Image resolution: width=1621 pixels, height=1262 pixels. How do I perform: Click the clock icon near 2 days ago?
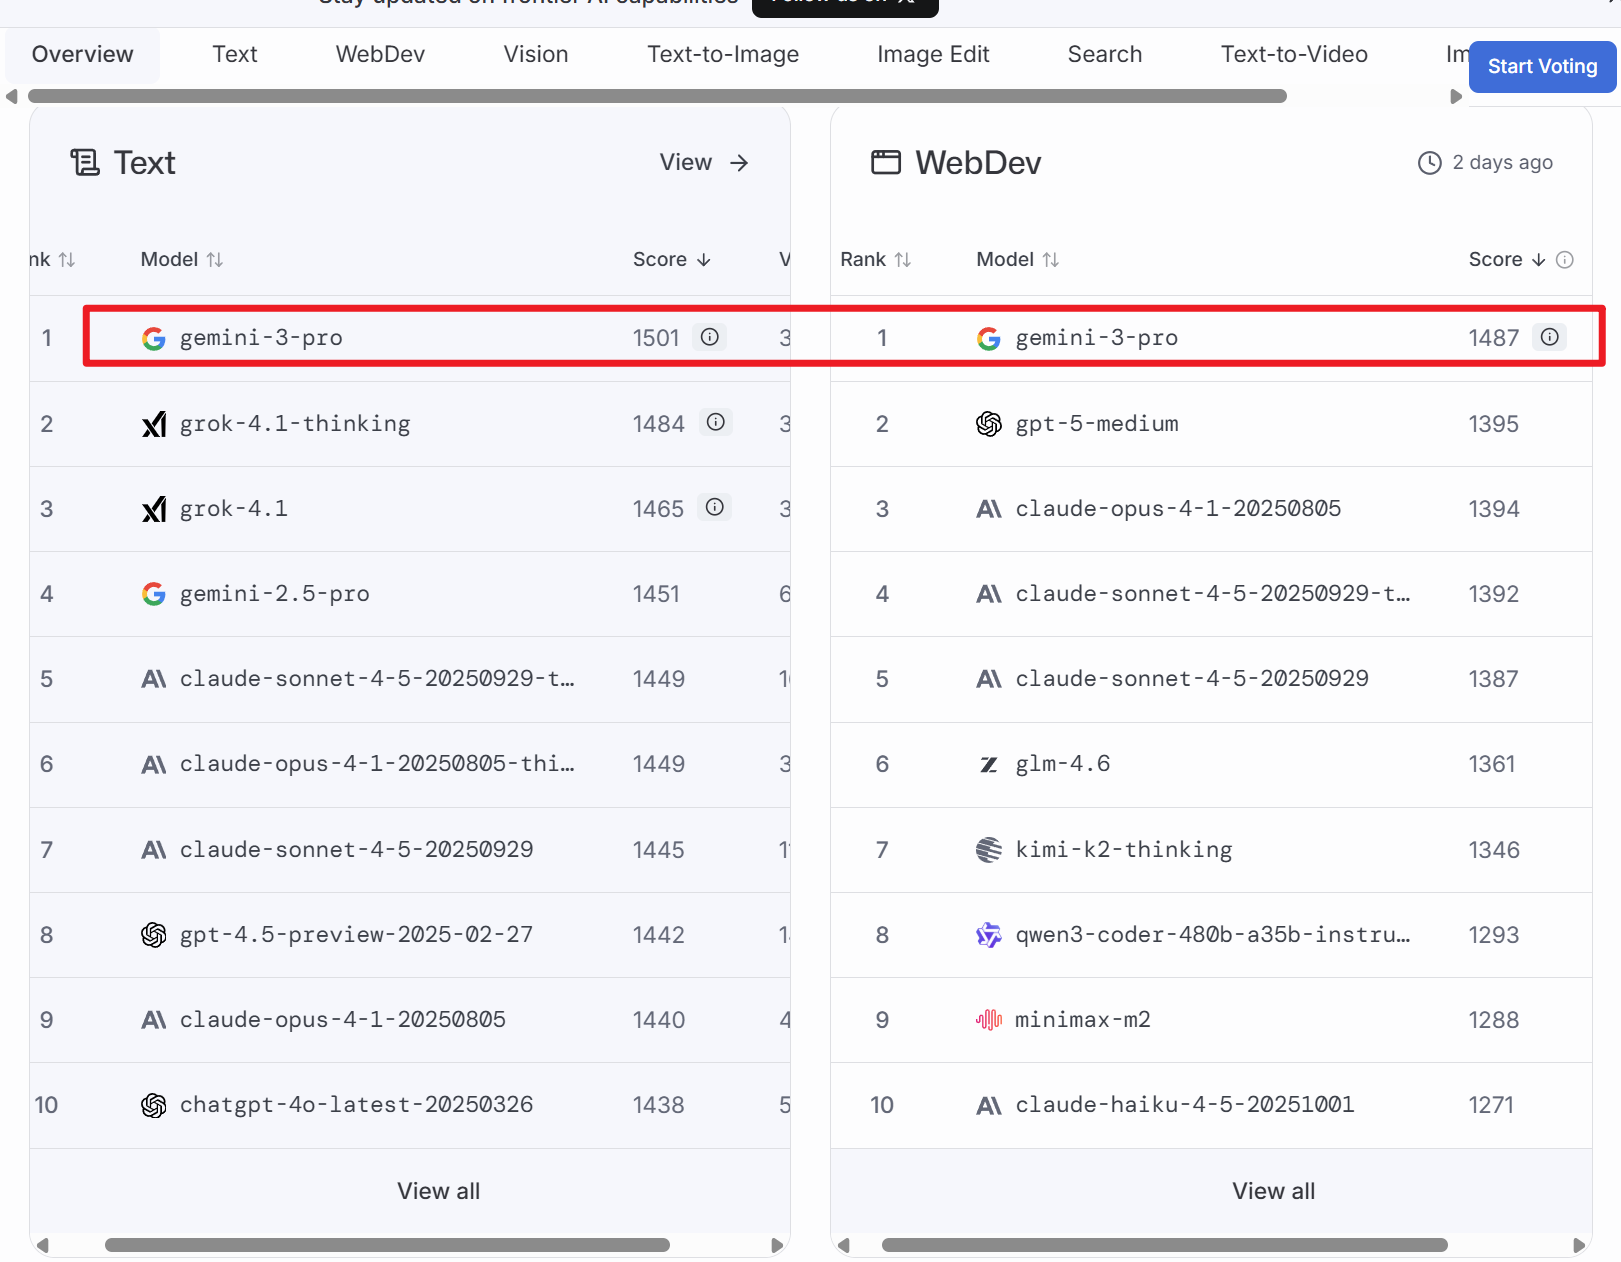click(x=1429, y=163)
